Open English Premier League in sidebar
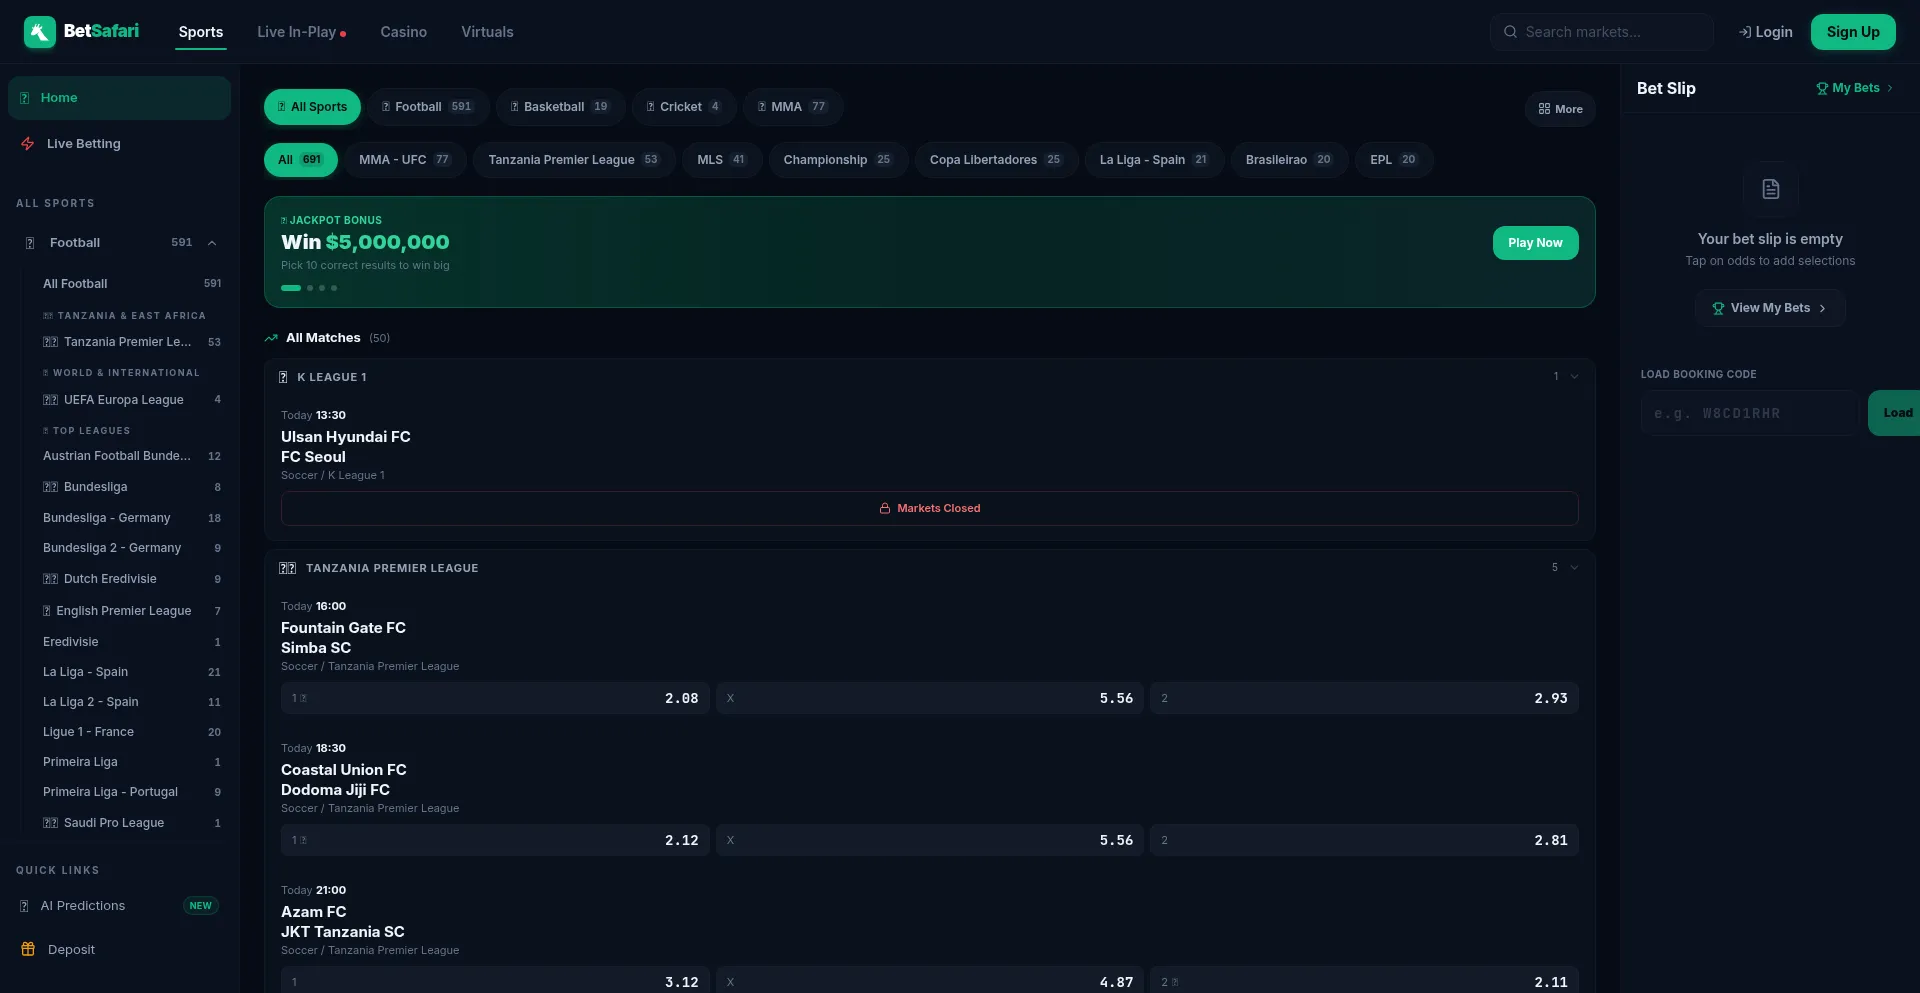 click(132, 611)
